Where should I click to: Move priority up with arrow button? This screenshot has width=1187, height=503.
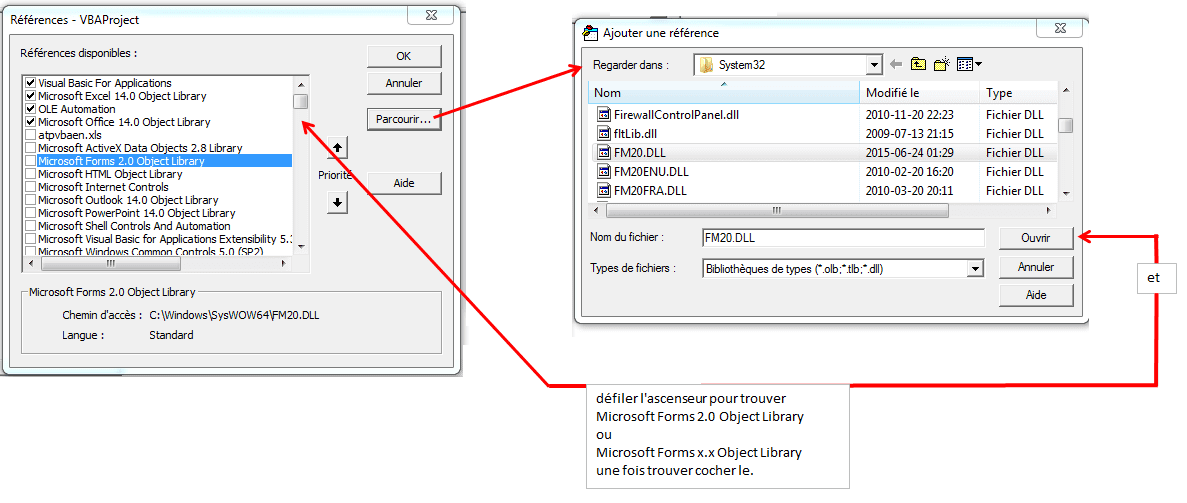(337, 147)
